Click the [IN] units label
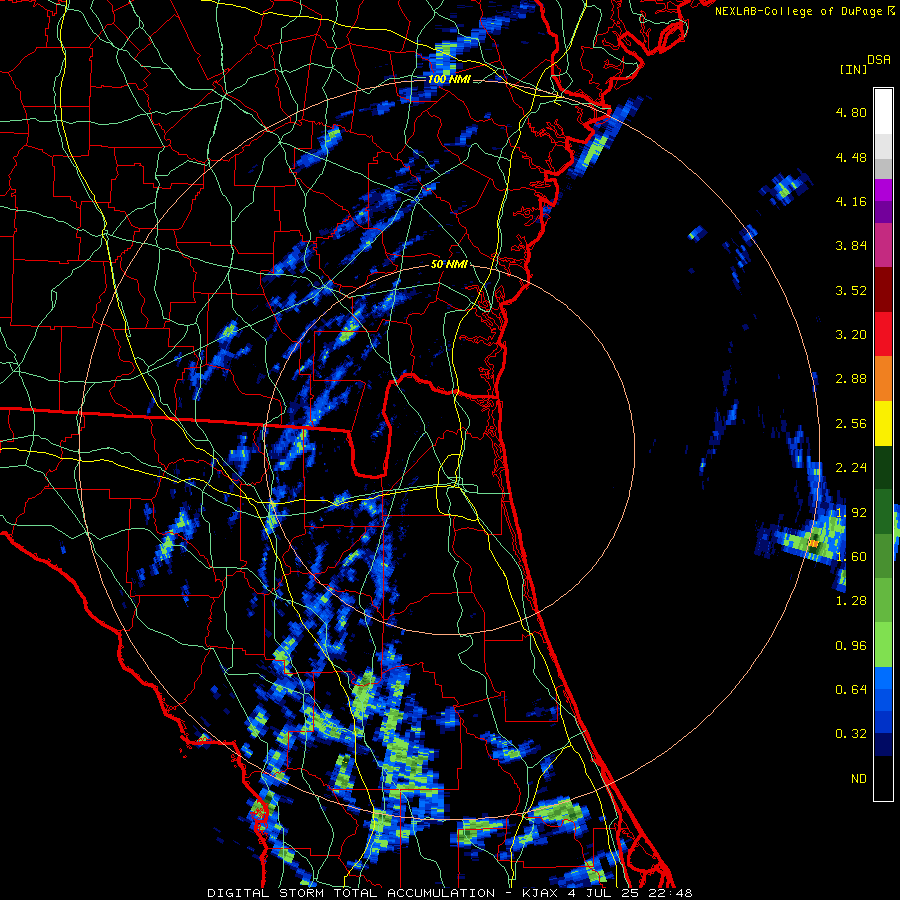Screen dimensions: 900x900 (853, 69)
